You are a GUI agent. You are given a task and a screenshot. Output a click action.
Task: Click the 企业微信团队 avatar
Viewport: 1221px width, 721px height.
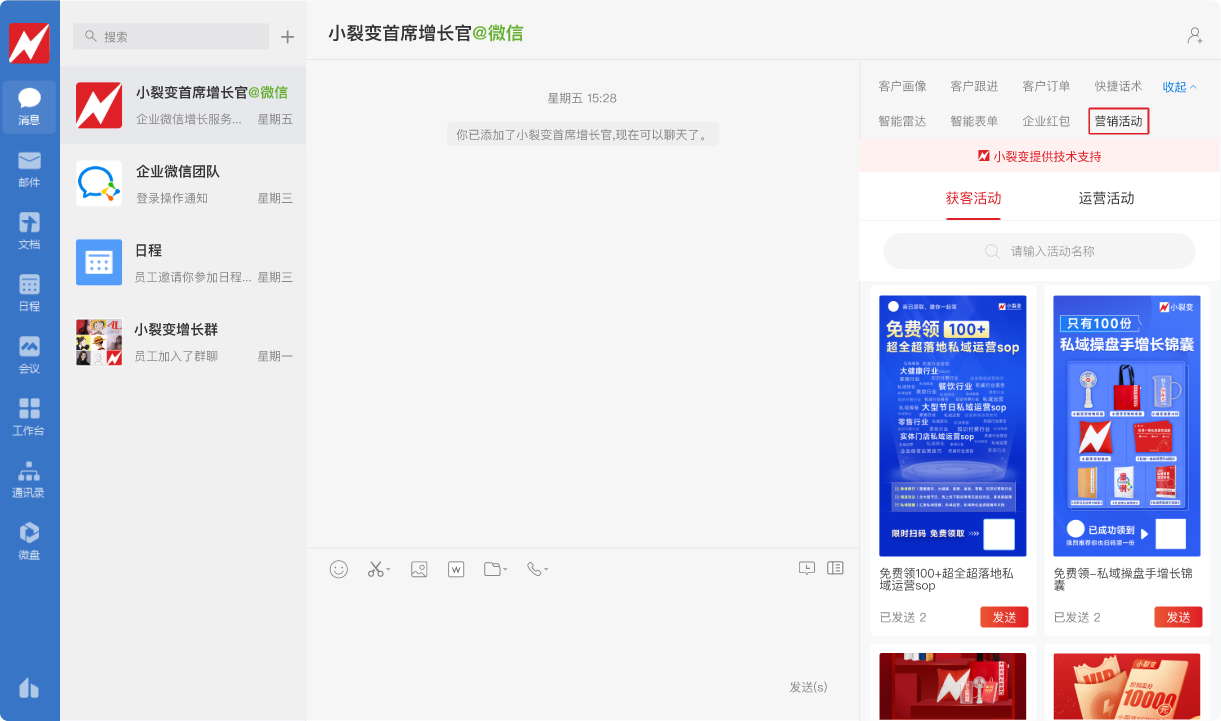pyautogui.click(x=99, y=184)
